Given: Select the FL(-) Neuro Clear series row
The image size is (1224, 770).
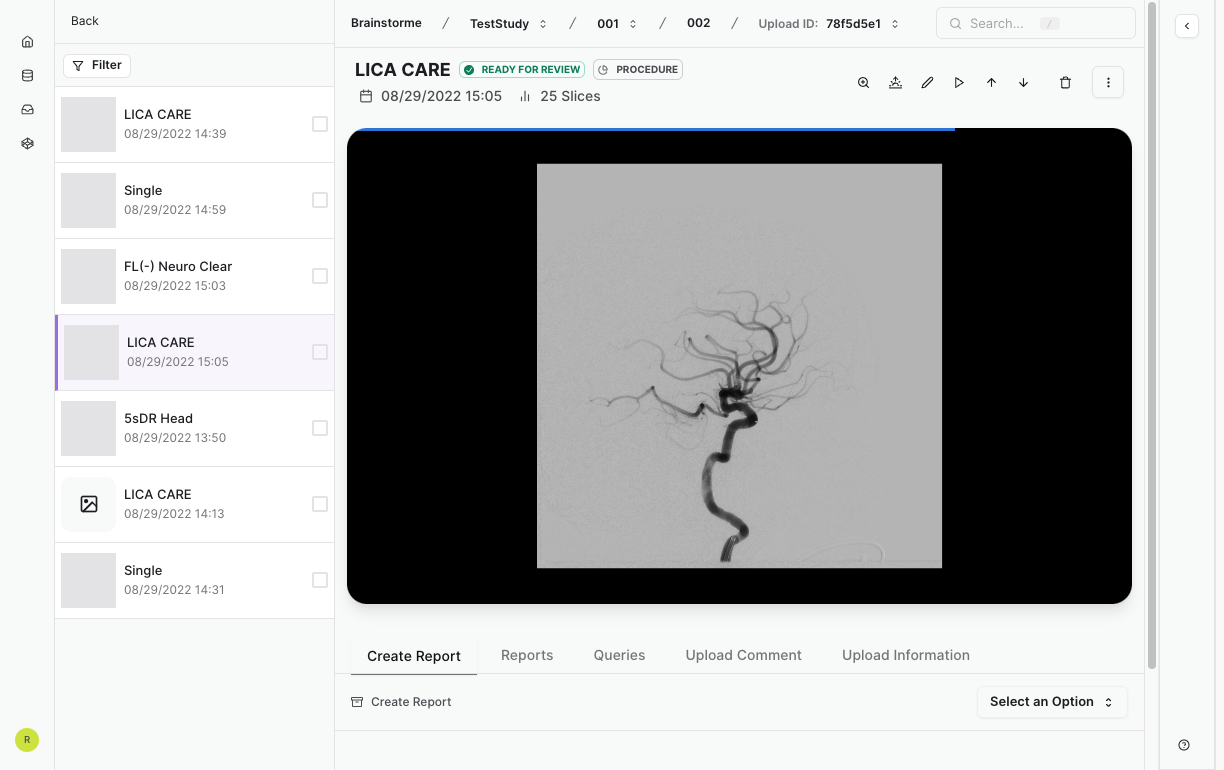Looking at the screenshot, I should tap(194, 276).
